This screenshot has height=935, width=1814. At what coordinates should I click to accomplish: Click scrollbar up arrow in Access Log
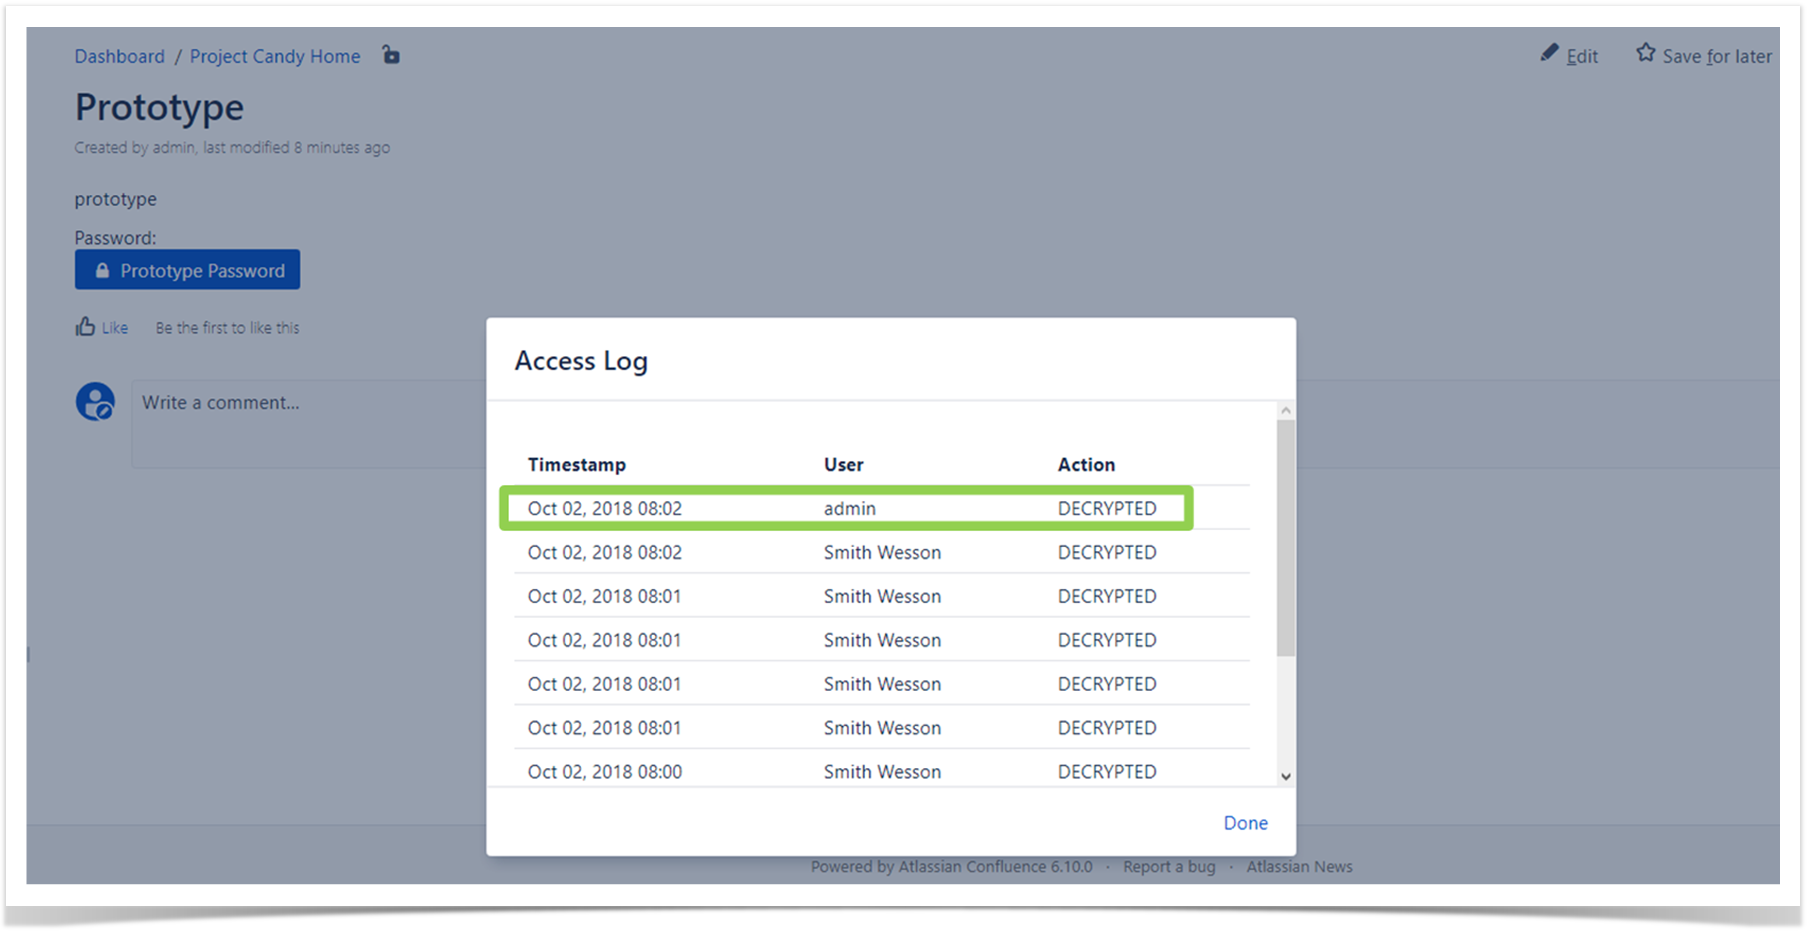coord(1286,410)
